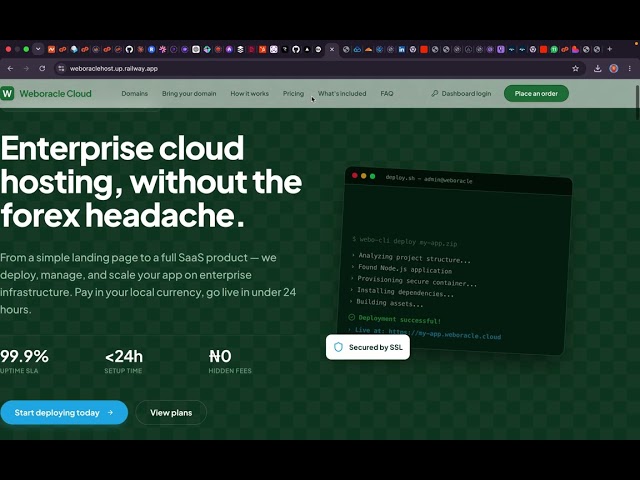
Task: Switch to the blue circle R tab
Action: 151,49
